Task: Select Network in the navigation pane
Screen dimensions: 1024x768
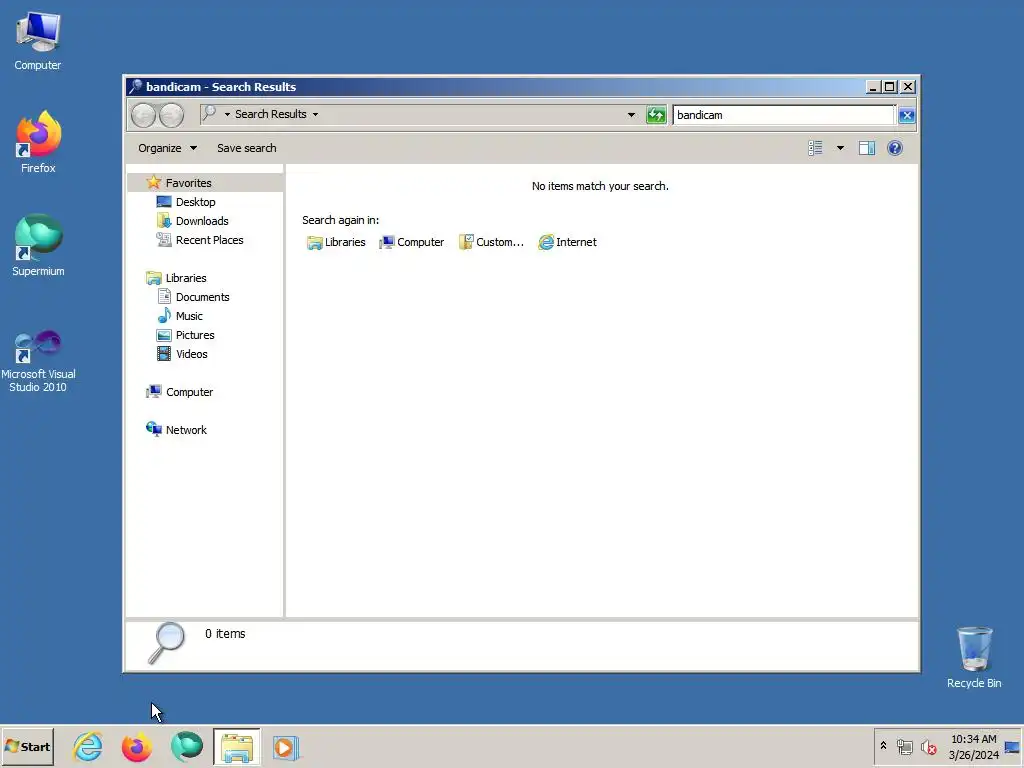Action: [x=176, y=430]
